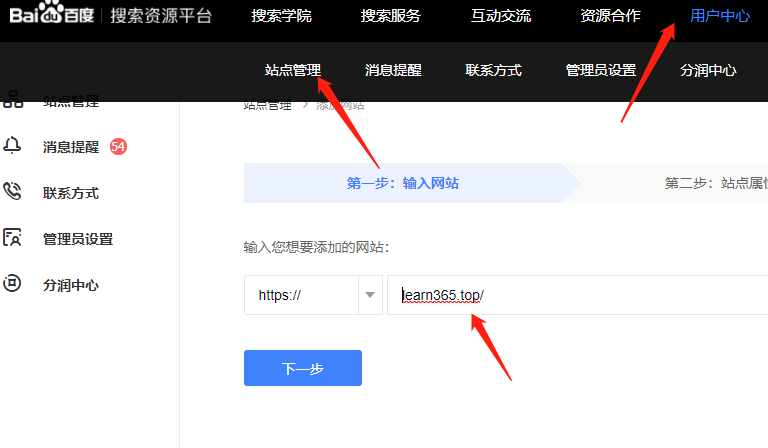Image resolution: width=768 pixels, height=448 pixels.
Task: Expand the https:// protocol dropdown arrow
Action: point(370,295)
